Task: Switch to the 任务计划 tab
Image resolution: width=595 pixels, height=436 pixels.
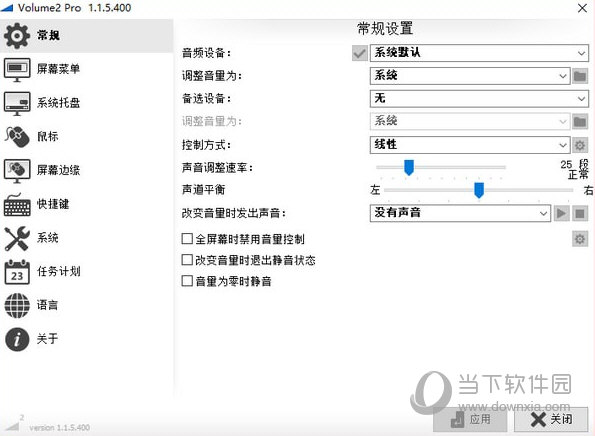Action: 58,272
